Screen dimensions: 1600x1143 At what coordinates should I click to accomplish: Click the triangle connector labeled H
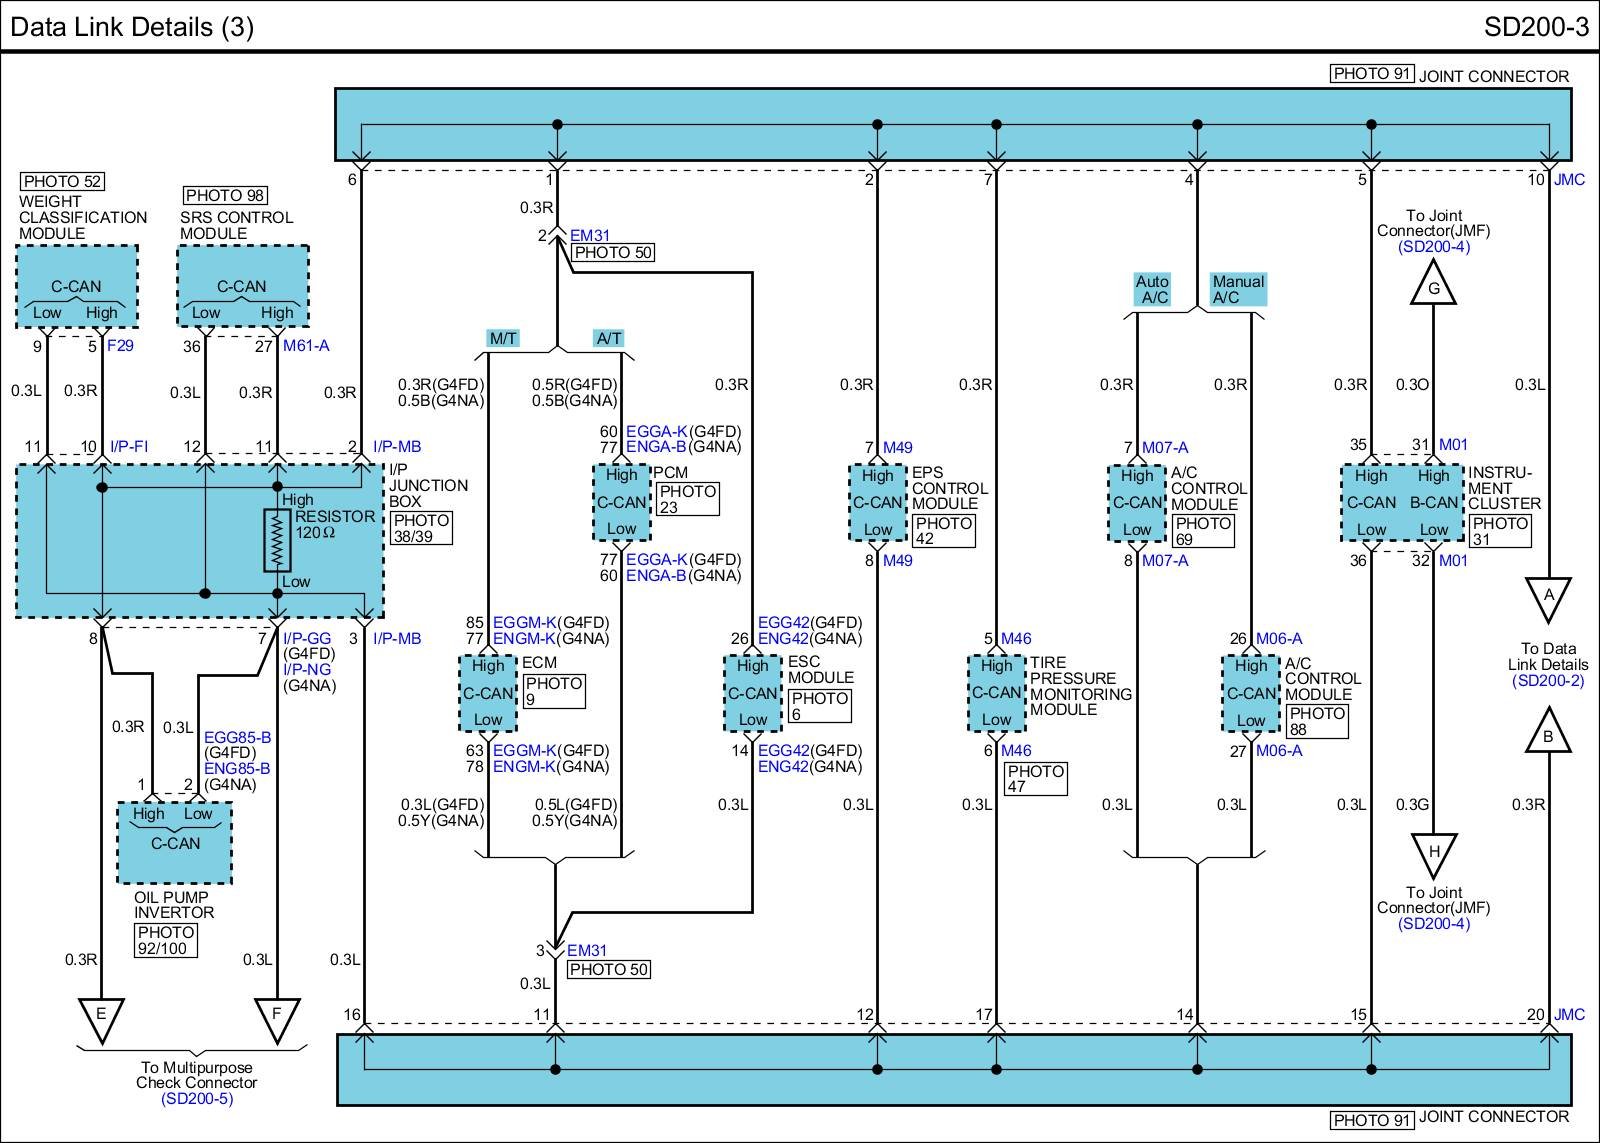click(1433, 853)
